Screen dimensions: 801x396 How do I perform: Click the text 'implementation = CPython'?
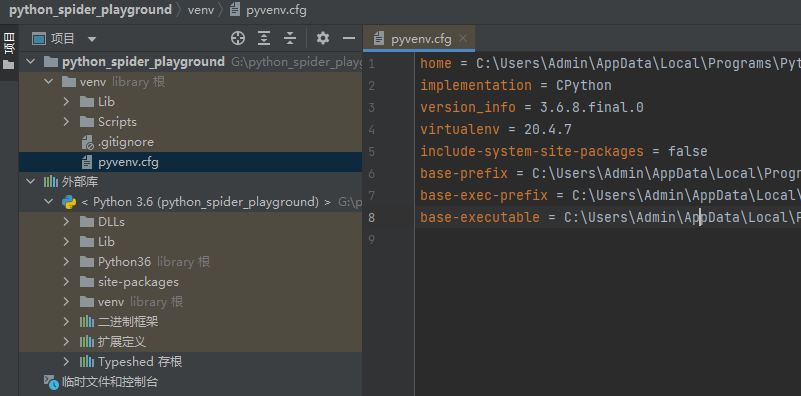(x=515, y=85)
